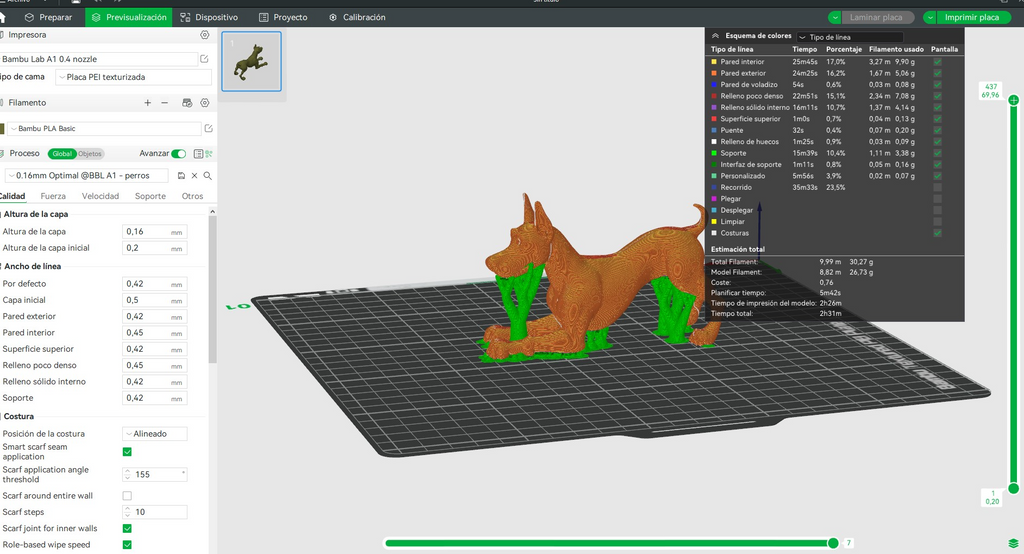Screen dimensions: 1024x554
Task: Open printer settings gear in Impresora header
Action: [204, 35]
